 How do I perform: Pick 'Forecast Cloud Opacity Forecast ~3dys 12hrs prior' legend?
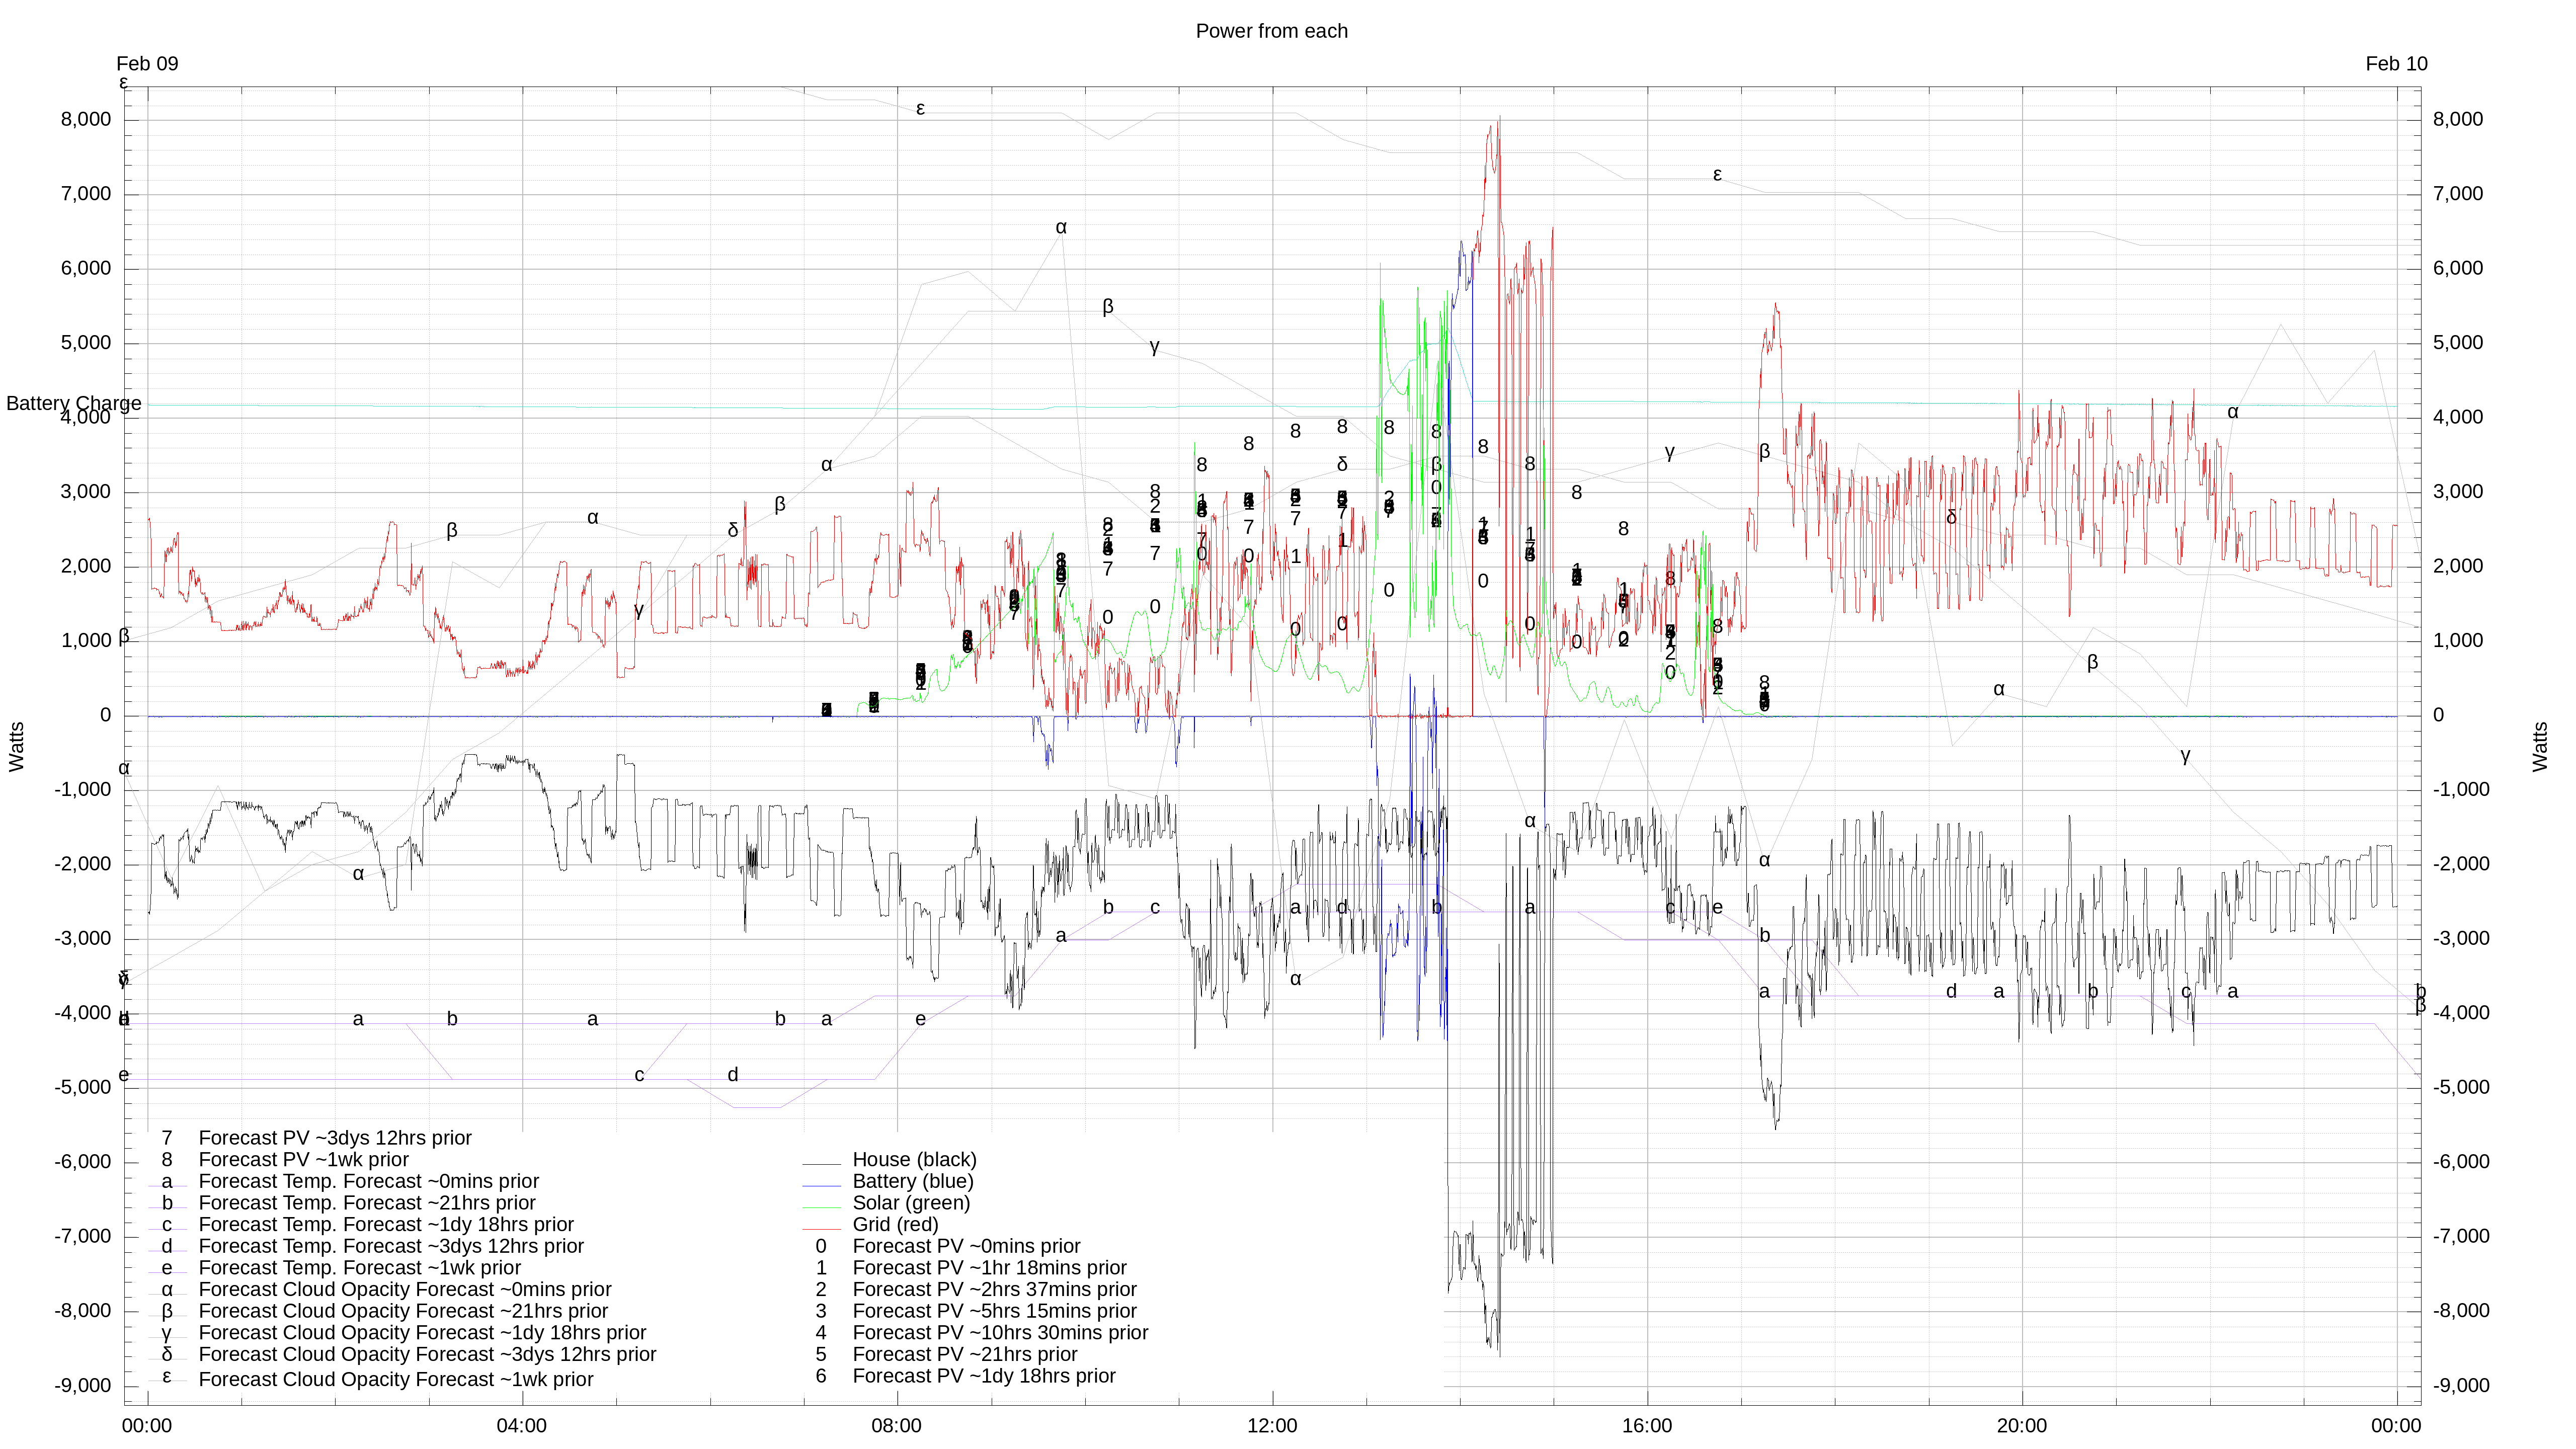click(x=427, y=1355)
